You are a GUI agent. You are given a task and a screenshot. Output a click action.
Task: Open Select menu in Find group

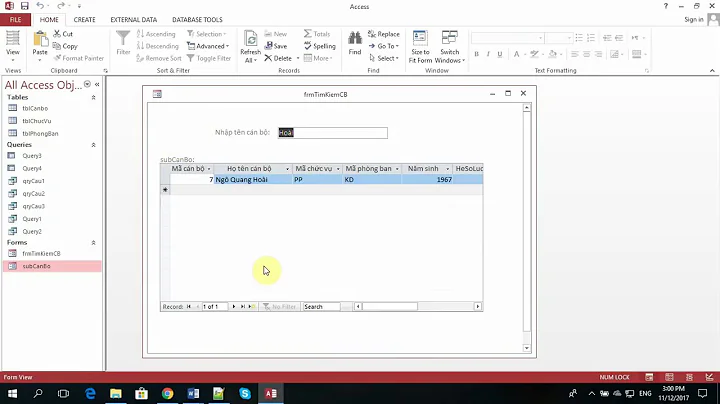pyautogui.click(x=384, y=58)
